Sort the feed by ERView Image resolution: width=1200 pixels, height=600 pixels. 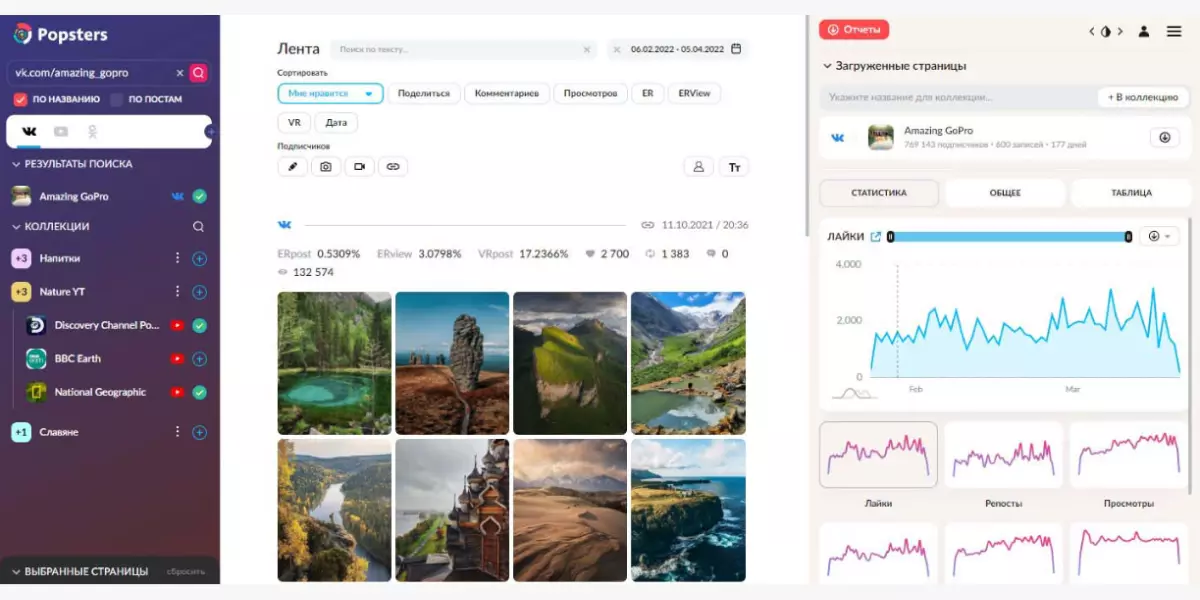tap(694, 94)
